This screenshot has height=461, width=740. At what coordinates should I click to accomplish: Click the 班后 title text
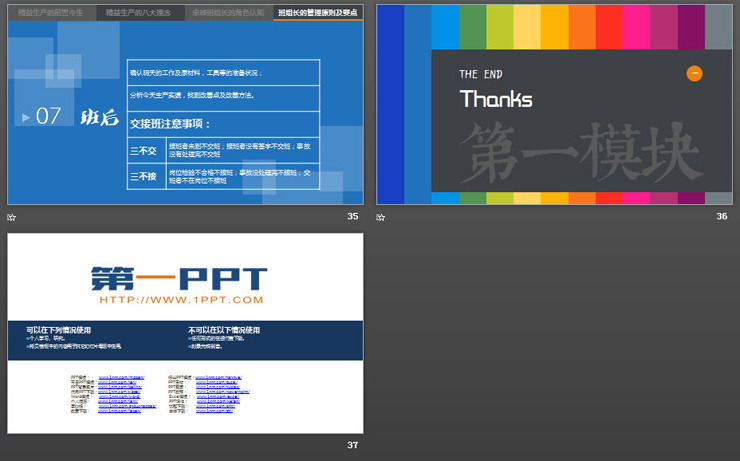[x=100, y=117]
